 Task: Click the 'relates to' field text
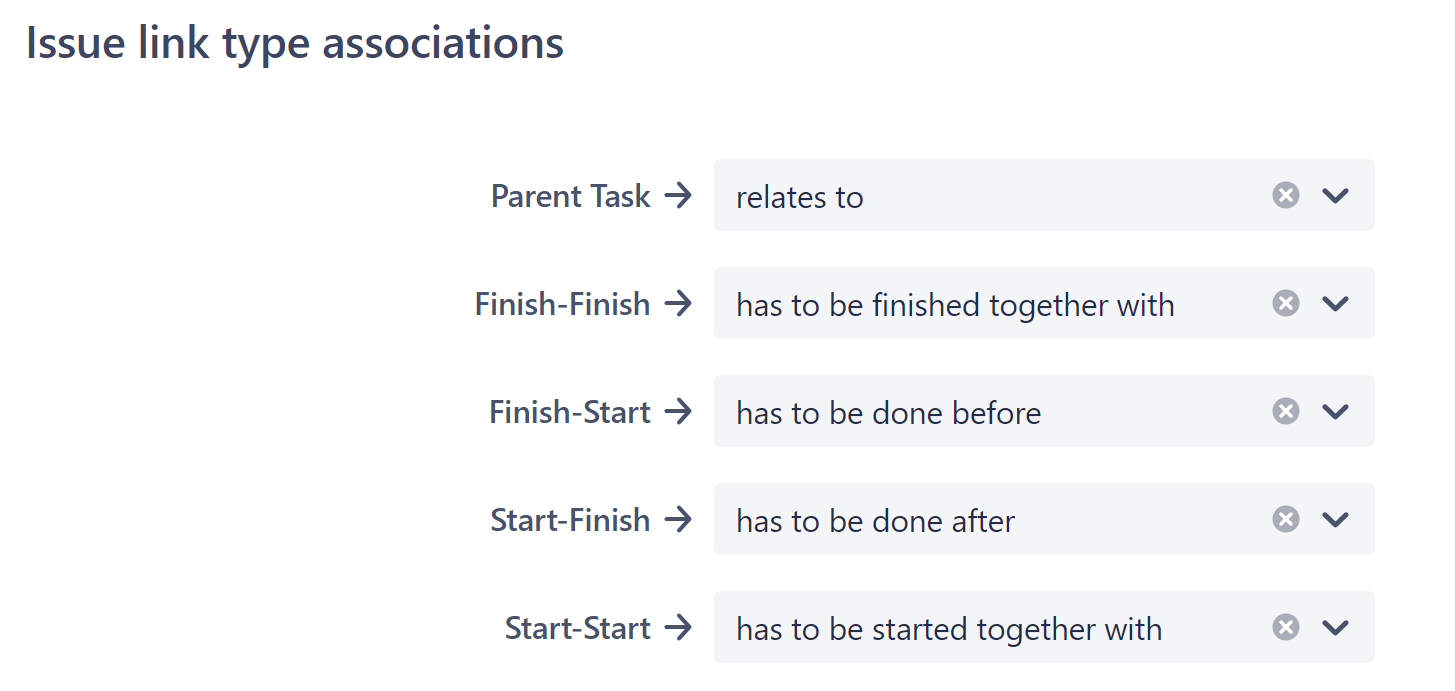coord(799,197)
